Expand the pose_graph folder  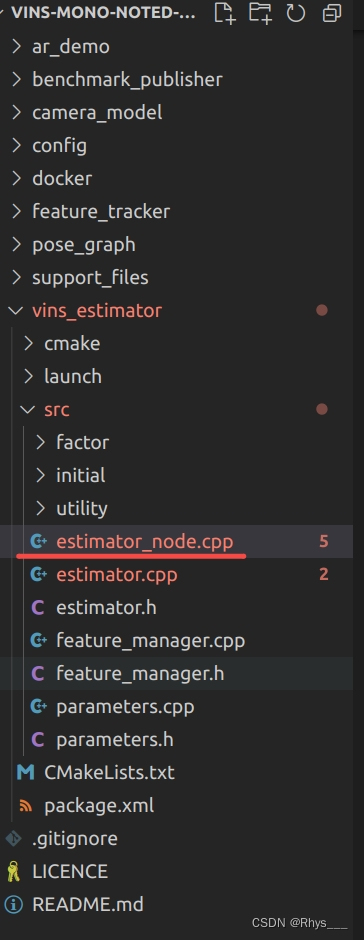coord(83,245)
